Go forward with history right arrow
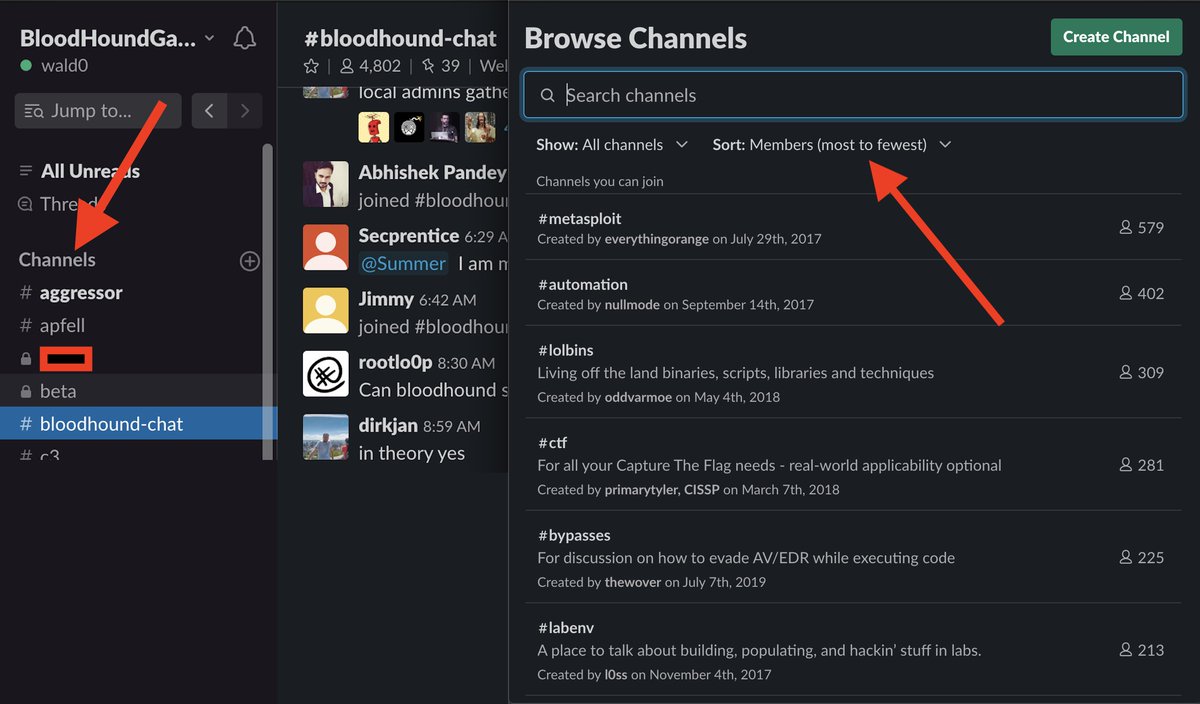1200x704 pixels. (x=245, y=111)
